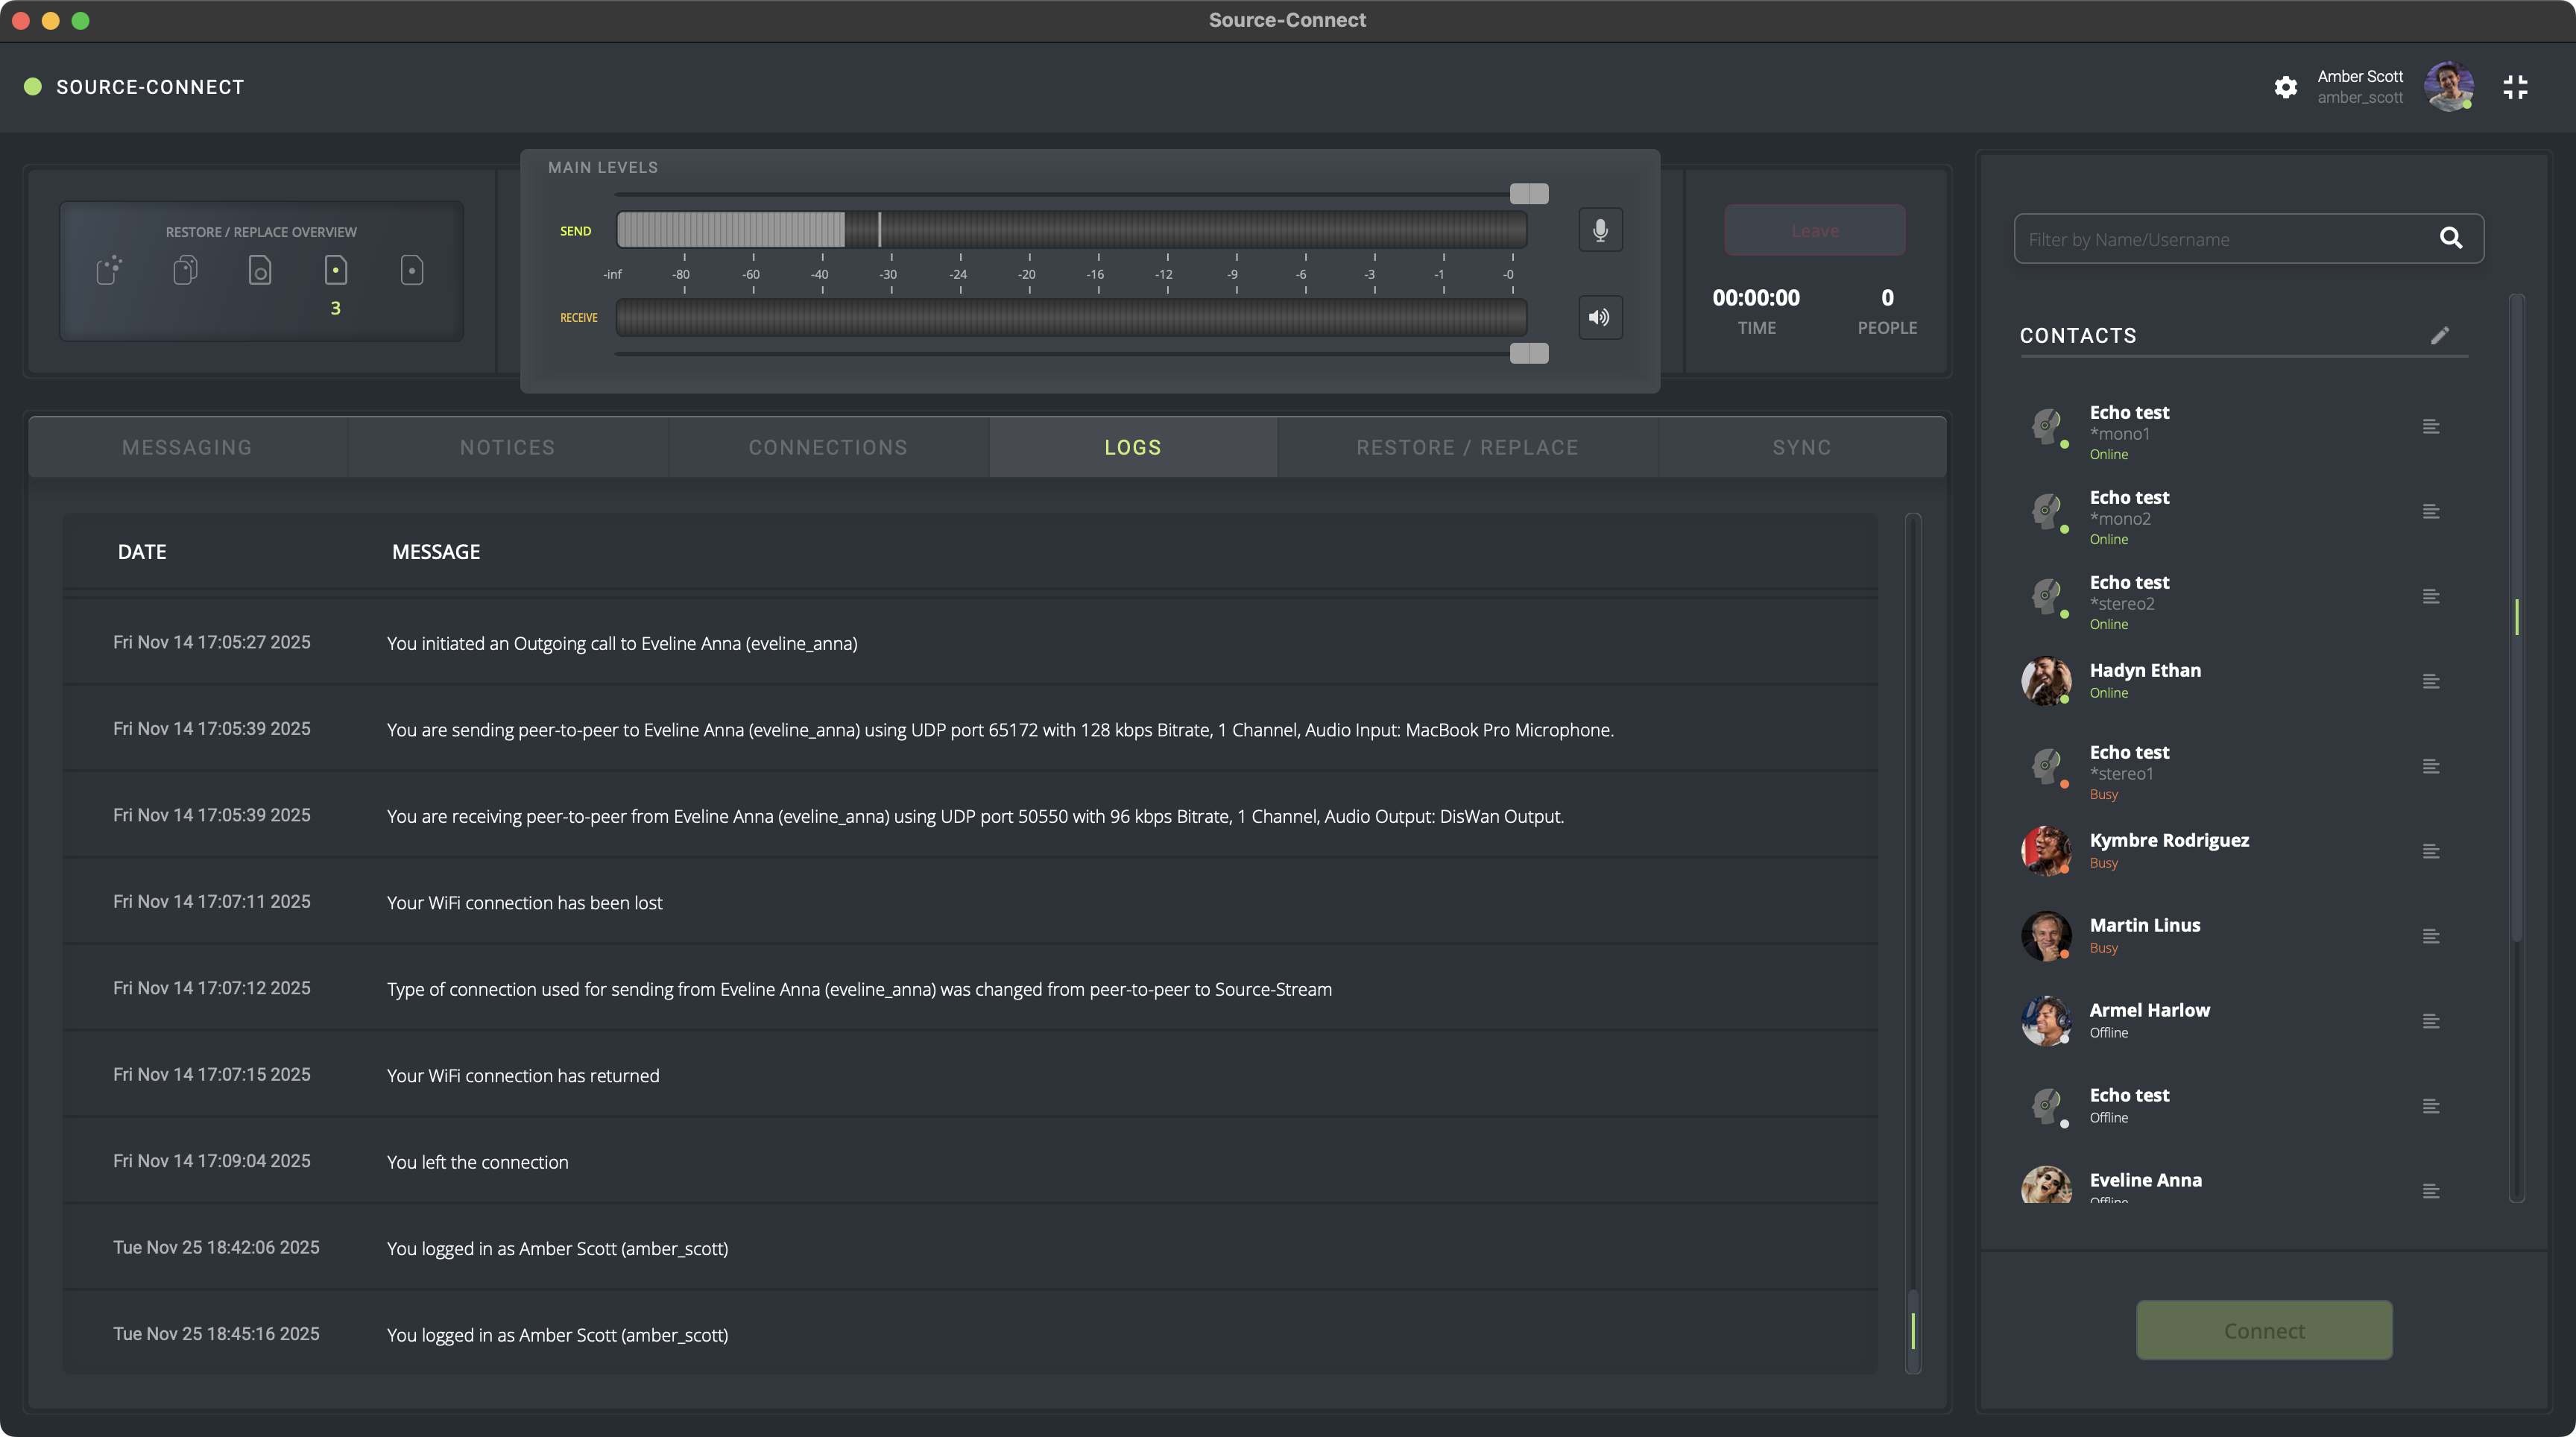Click the scattered dots icon in Restore/Replace overview

109,270
